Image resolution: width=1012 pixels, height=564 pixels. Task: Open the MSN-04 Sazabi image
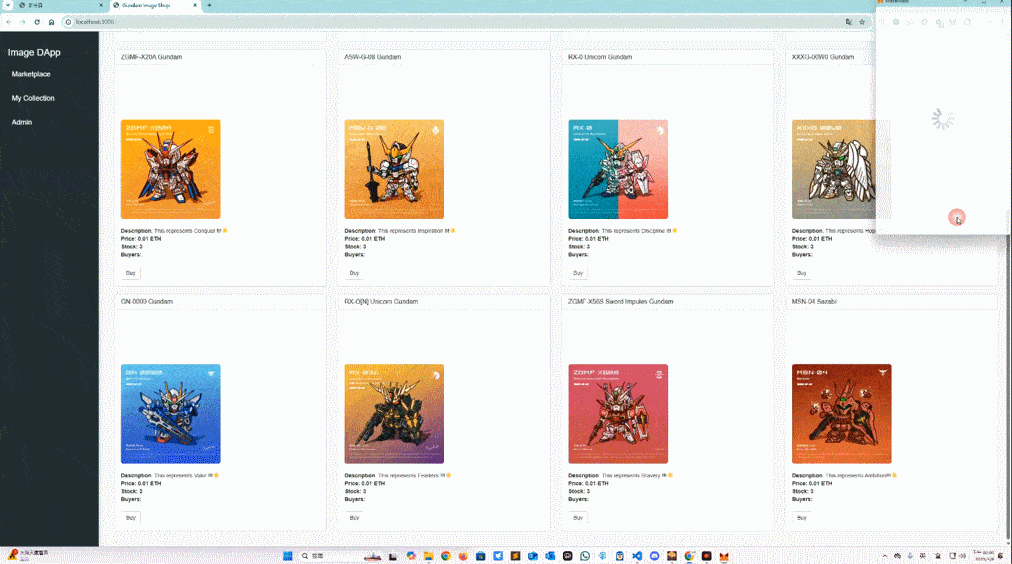842,414
